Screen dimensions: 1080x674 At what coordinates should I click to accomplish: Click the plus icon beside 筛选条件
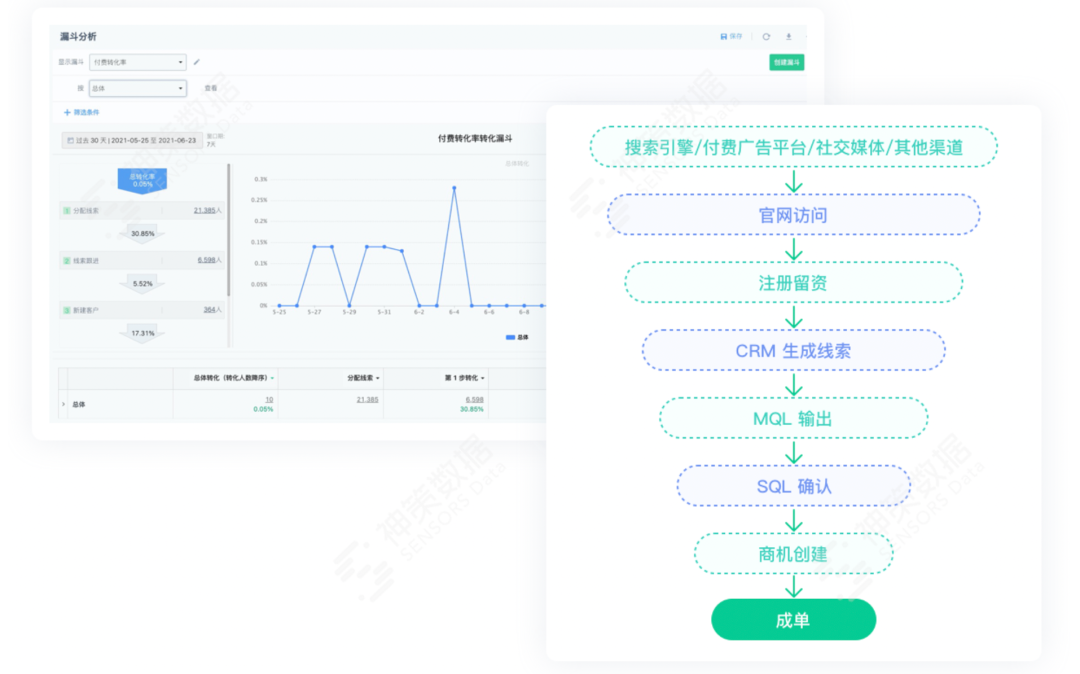click(68, 113)
